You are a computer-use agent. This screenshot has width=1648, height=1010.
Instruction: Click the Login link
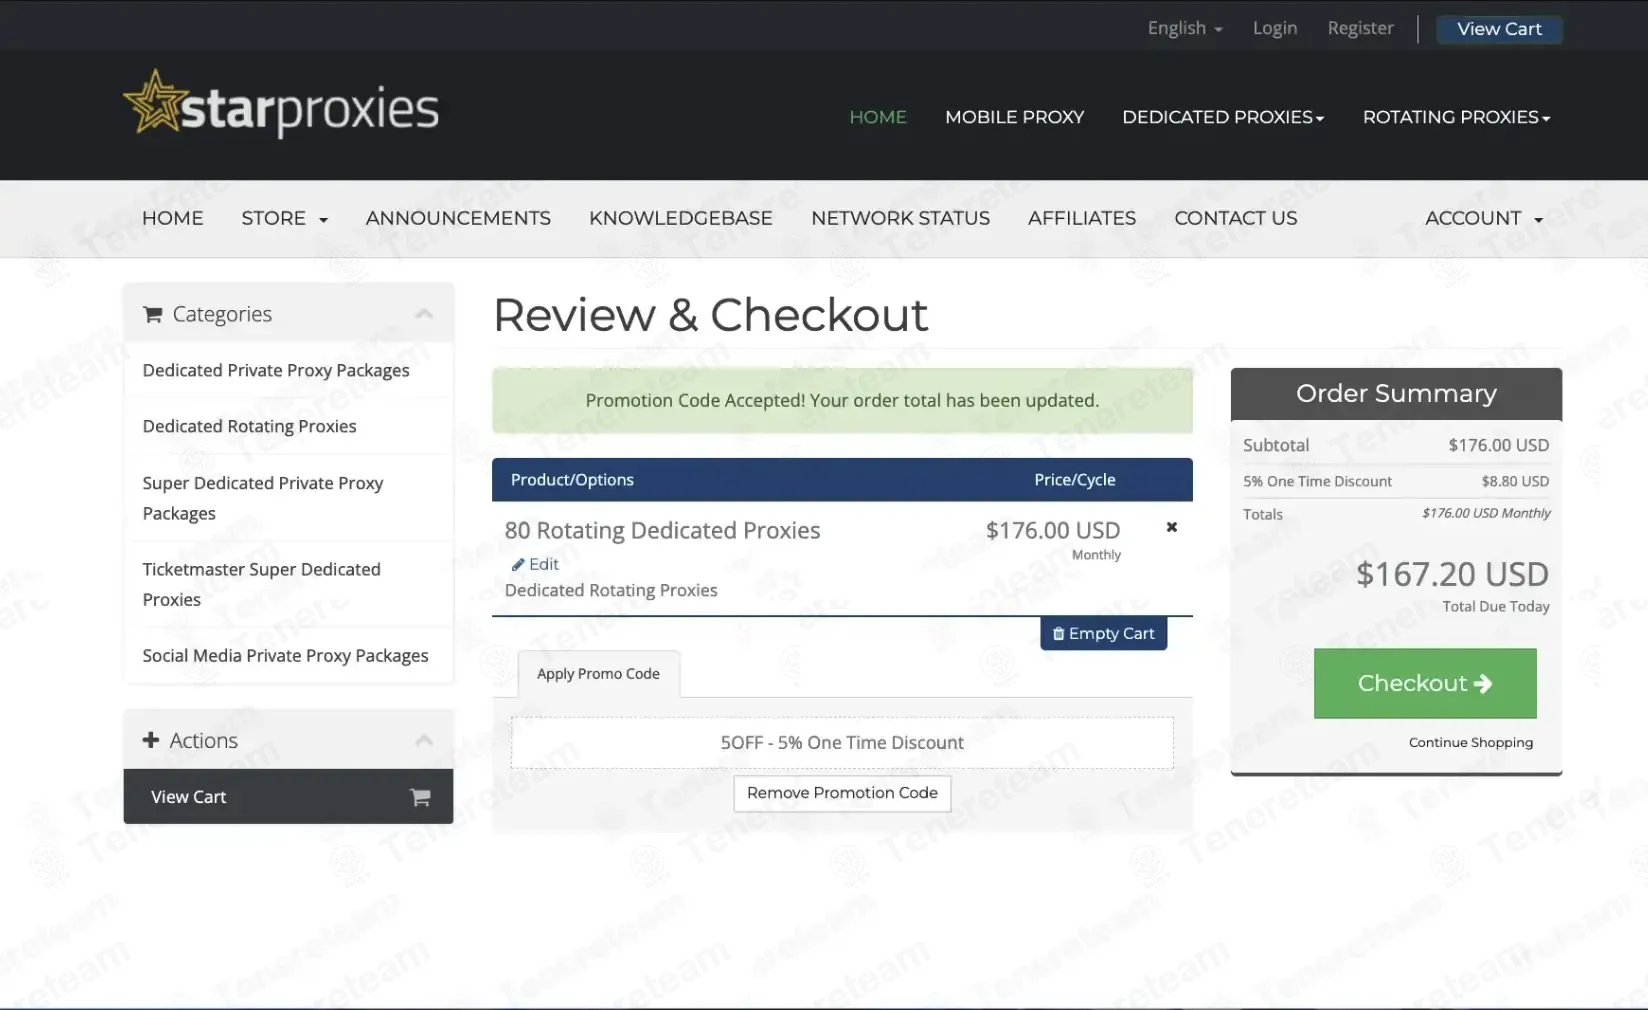tap(1275, 28)
